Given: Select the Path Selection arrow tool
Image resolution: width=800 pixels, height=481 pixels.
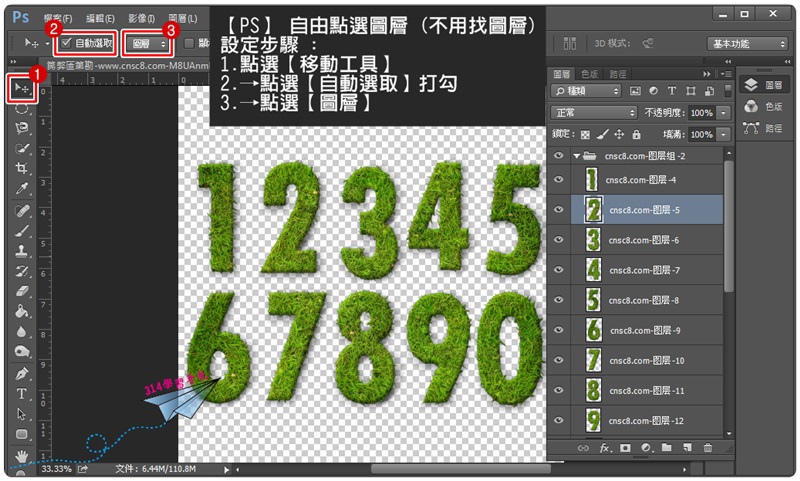Looking at the screenshot, I should click(21, 414).
